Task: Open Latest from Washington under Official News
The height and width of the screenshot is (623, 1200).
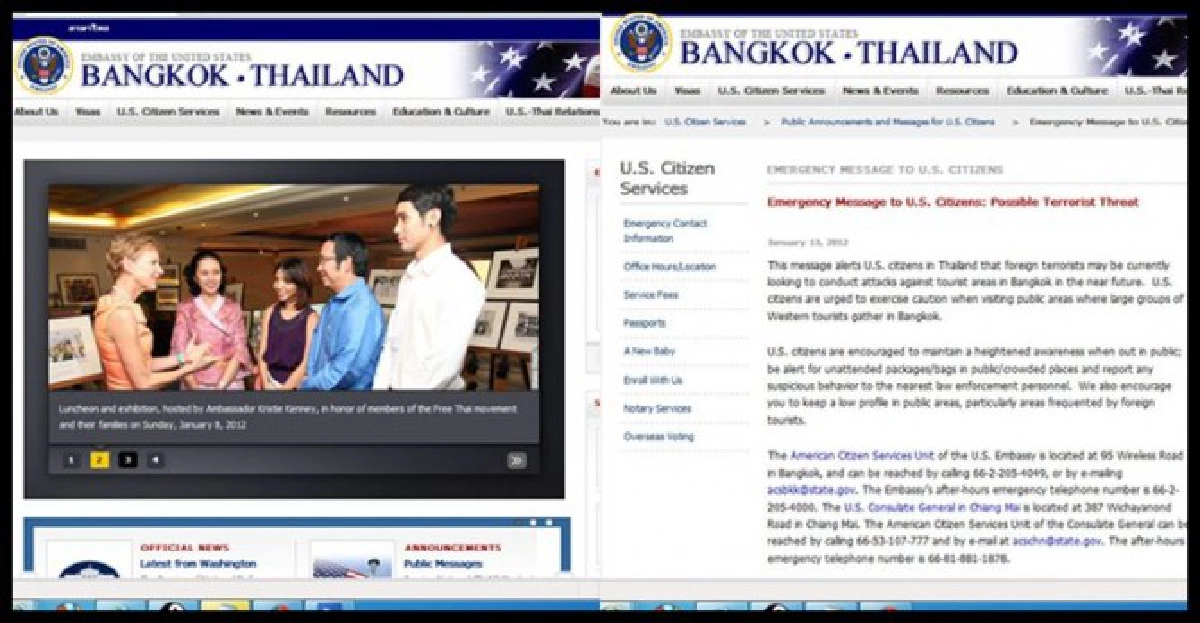Action: [x=198, y=564]
